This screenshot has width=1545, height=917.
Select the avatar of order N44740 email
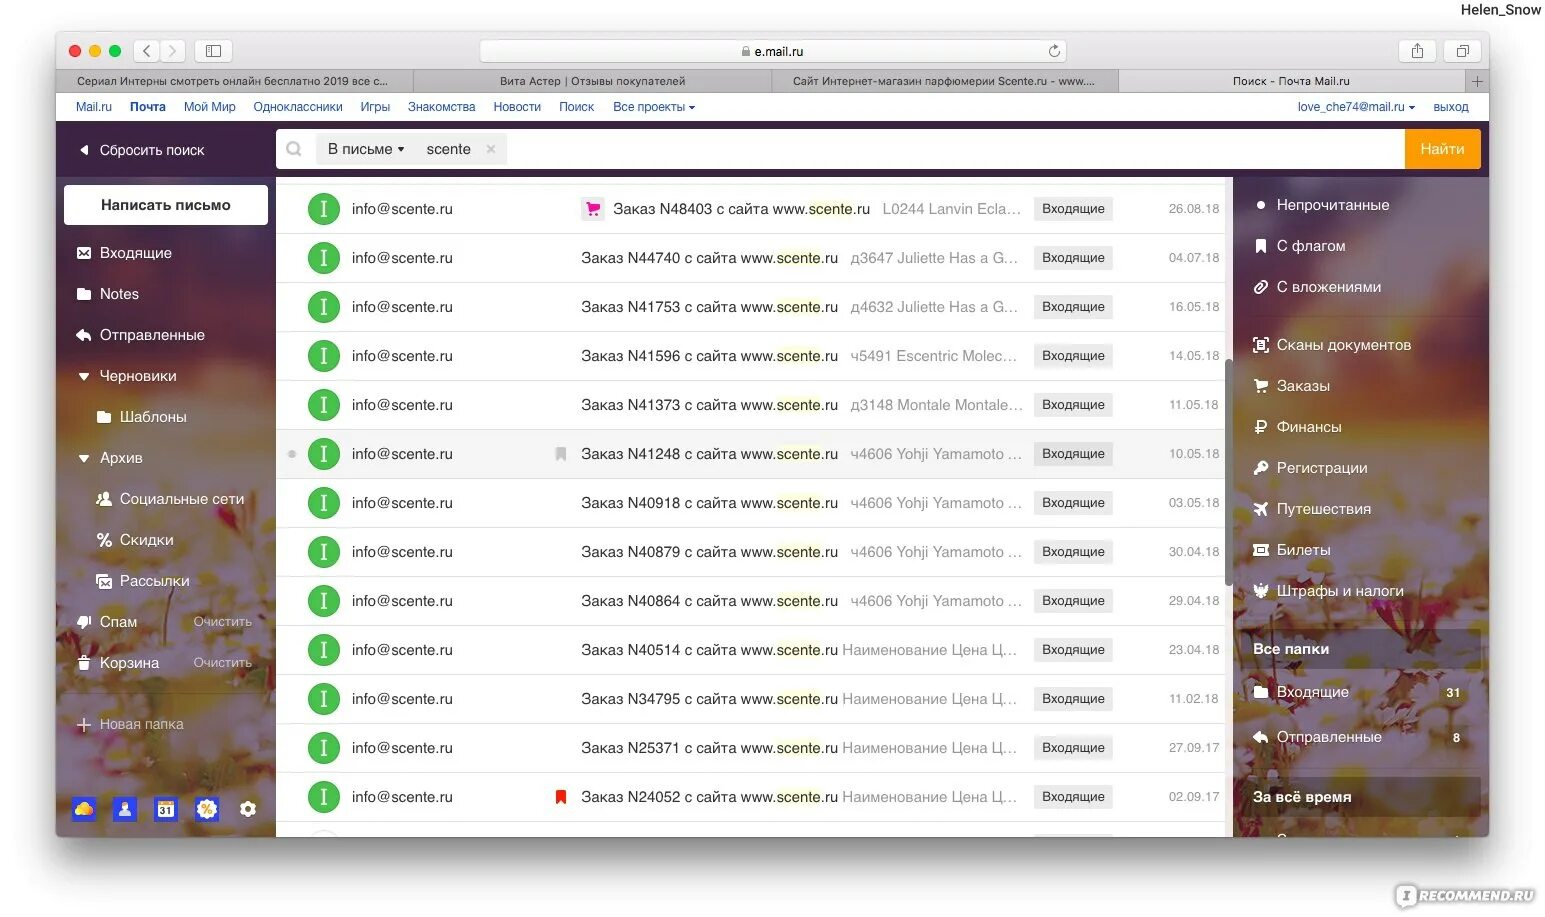click(323, 258)
